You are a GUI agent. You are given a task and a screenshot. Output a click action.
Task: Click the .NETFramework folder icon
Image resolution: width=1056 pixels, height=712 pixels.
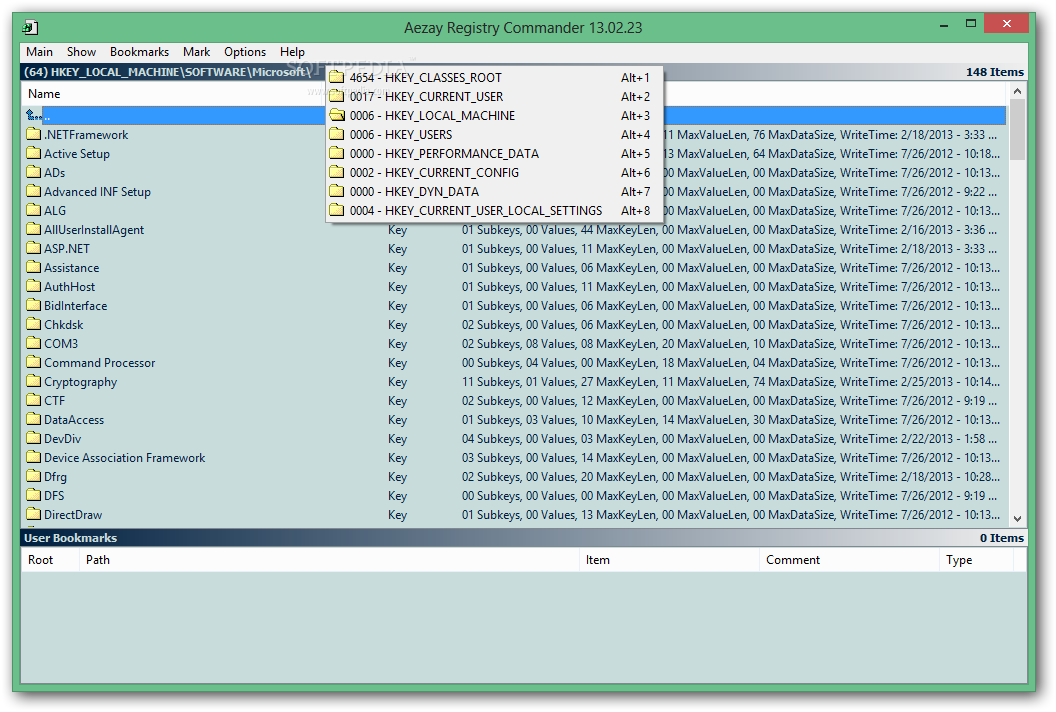coord(34,134)
